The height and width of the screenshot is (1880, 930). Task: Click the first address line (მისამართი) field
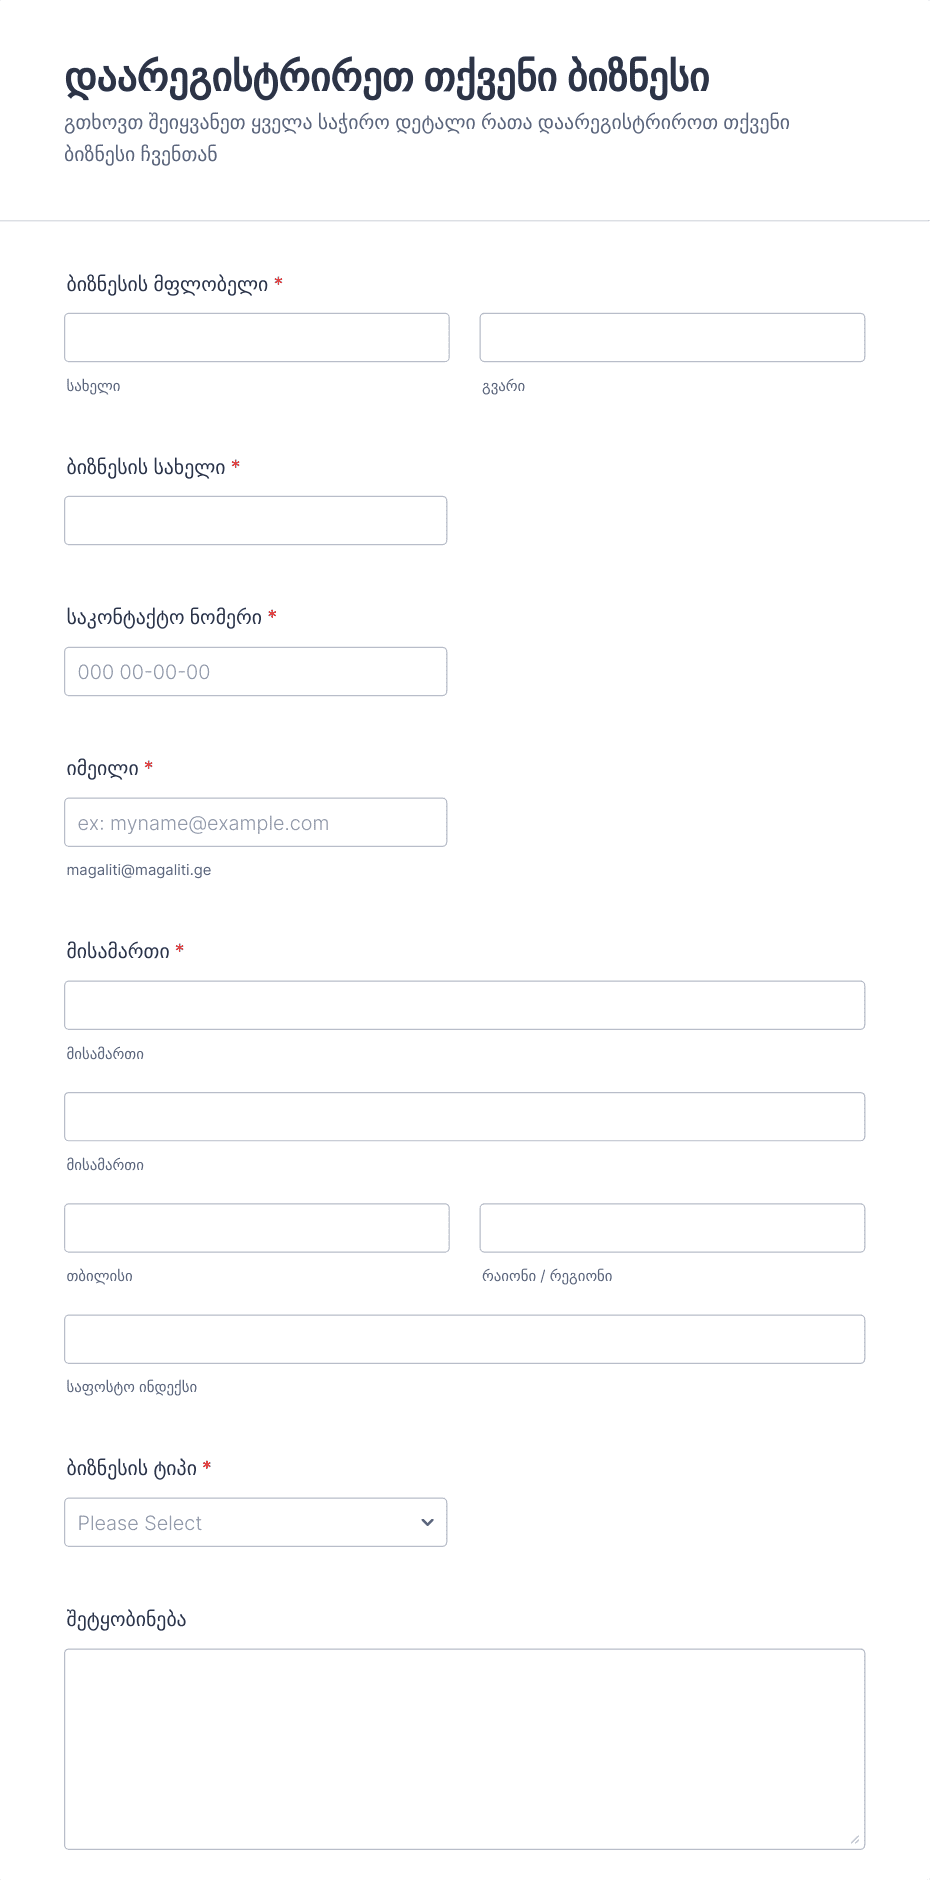(x=465, y=1005)
